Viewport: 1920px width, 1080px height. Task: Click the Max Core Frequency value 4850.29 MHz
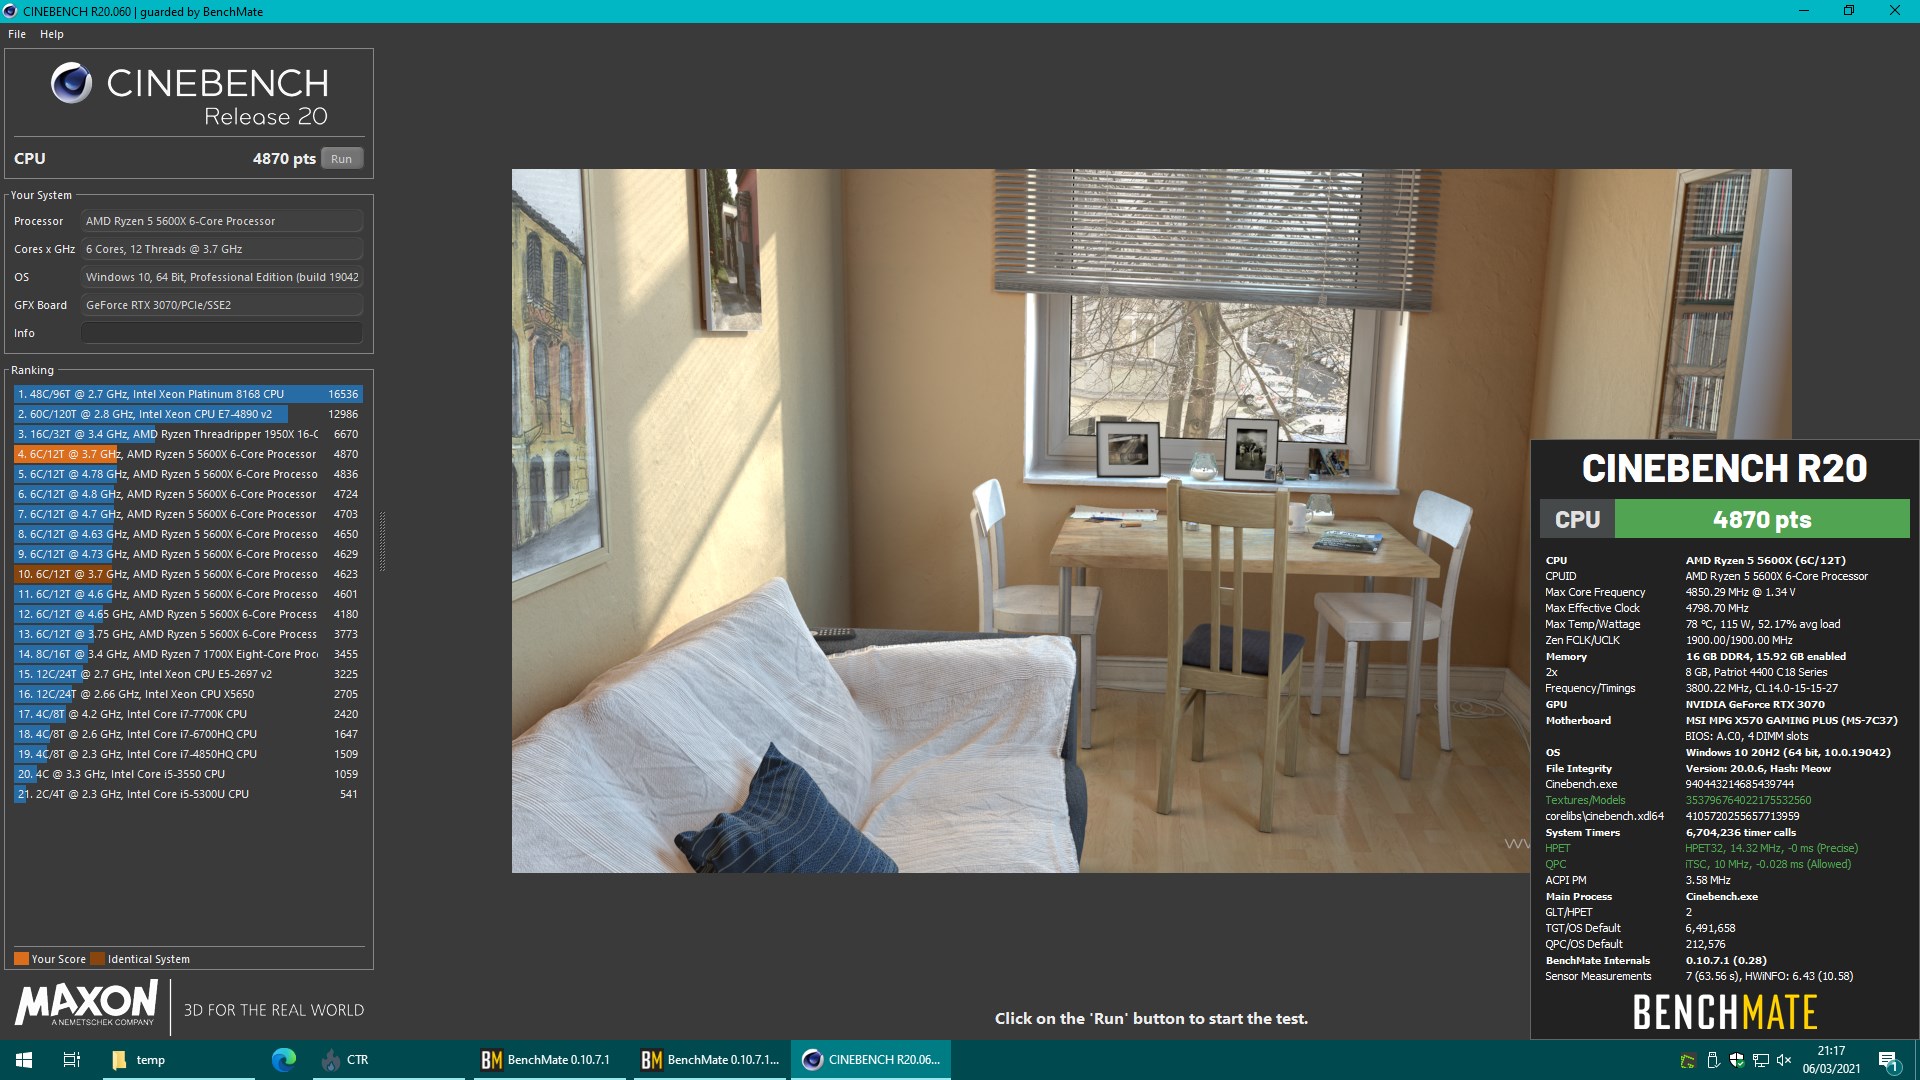tap(1740, 592)
